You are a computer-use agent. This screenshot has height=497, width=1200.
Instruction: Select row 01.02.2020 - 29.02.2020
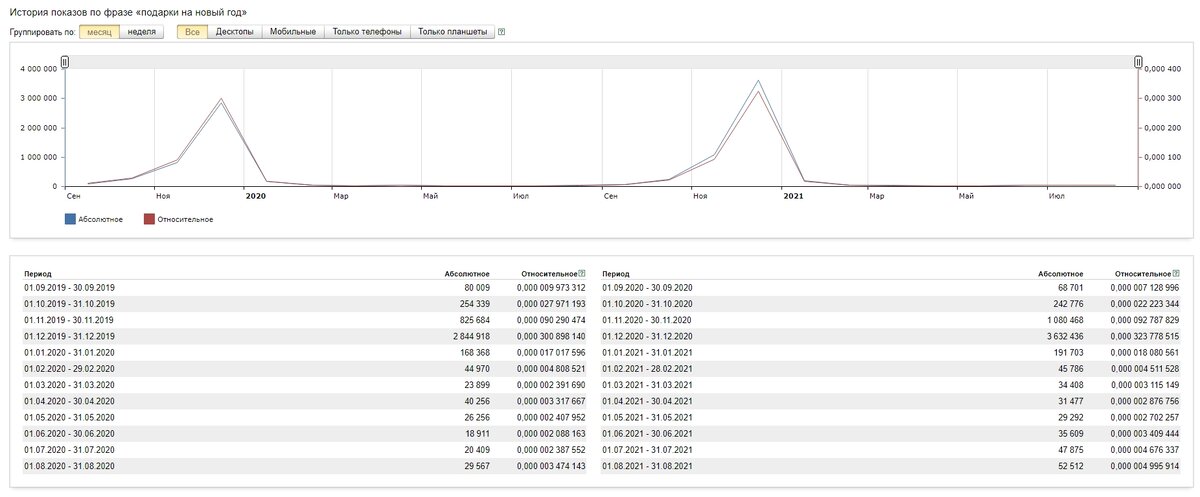click(305, 368)
